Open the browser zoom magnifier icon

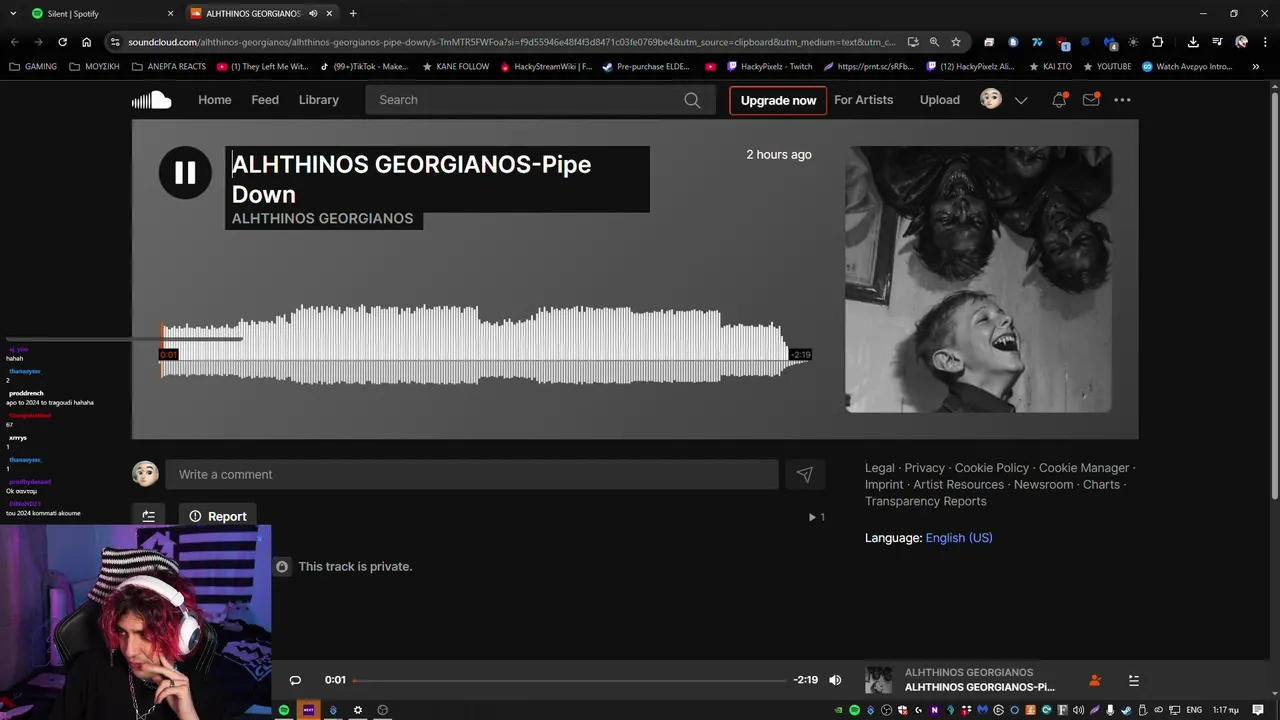934,42
